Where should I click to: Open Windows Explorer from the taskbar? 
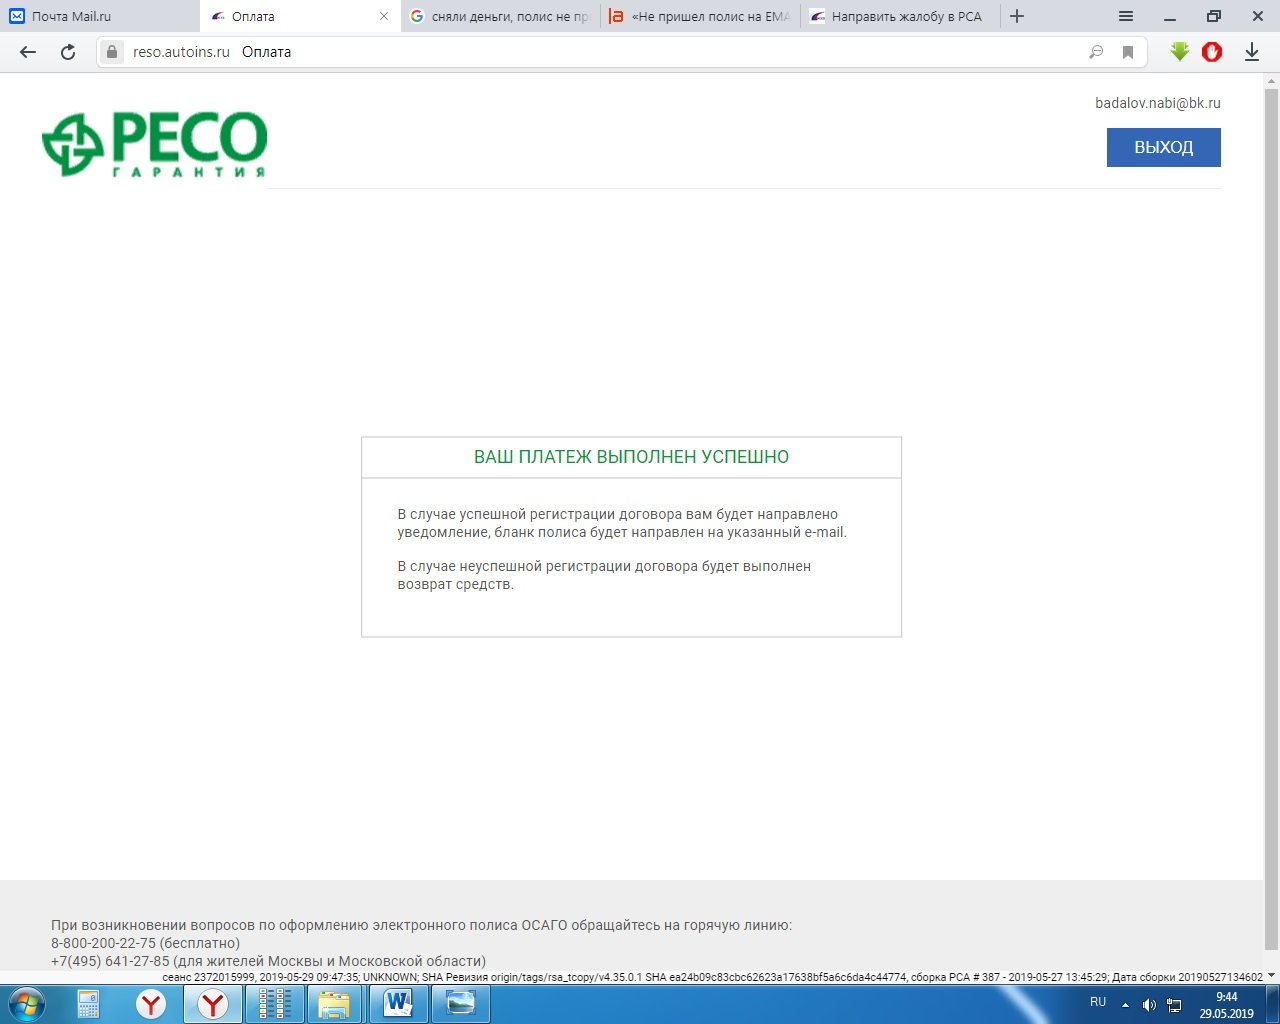(337, 1003)
